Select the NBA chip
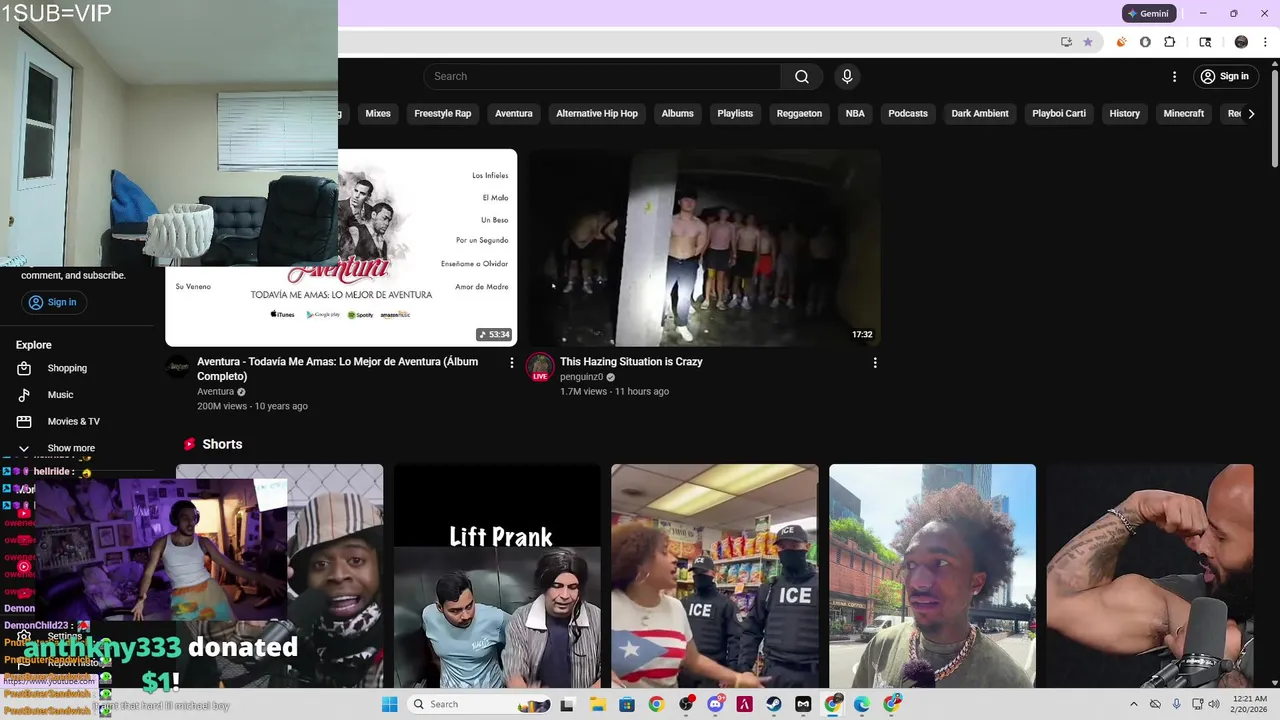 (855, 114)
